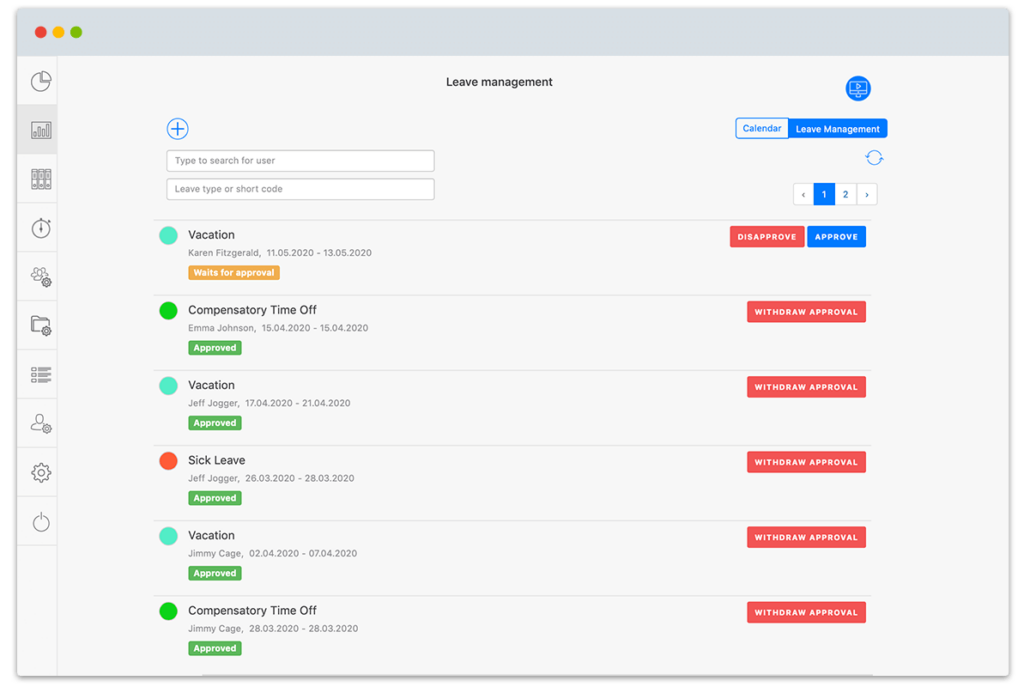Screen dimensions: 1030x687
Task: Withdraw approval for Jeff Jogger's sick leave
Action: click(x=806, y=461)
